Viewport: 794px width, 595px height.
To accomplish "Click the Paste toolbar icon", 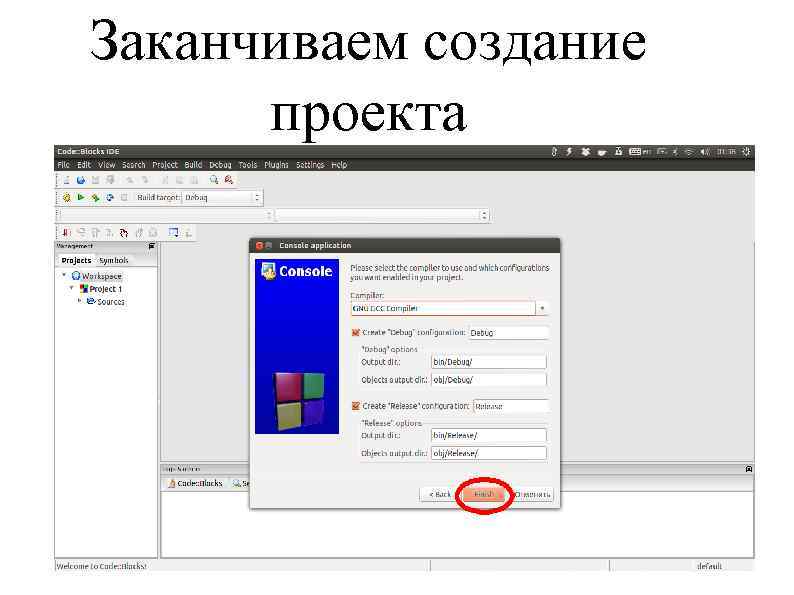I will (194, 180).
